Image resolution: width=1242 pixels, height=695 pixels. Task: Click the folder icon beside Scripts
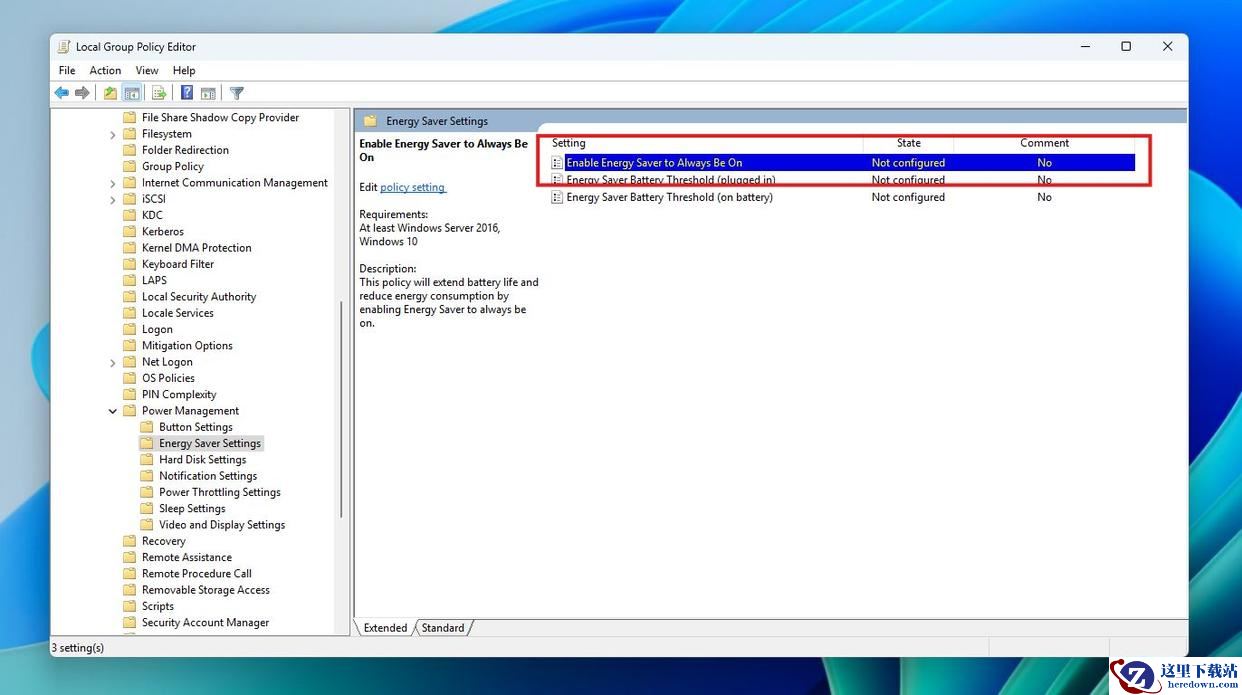129,606
